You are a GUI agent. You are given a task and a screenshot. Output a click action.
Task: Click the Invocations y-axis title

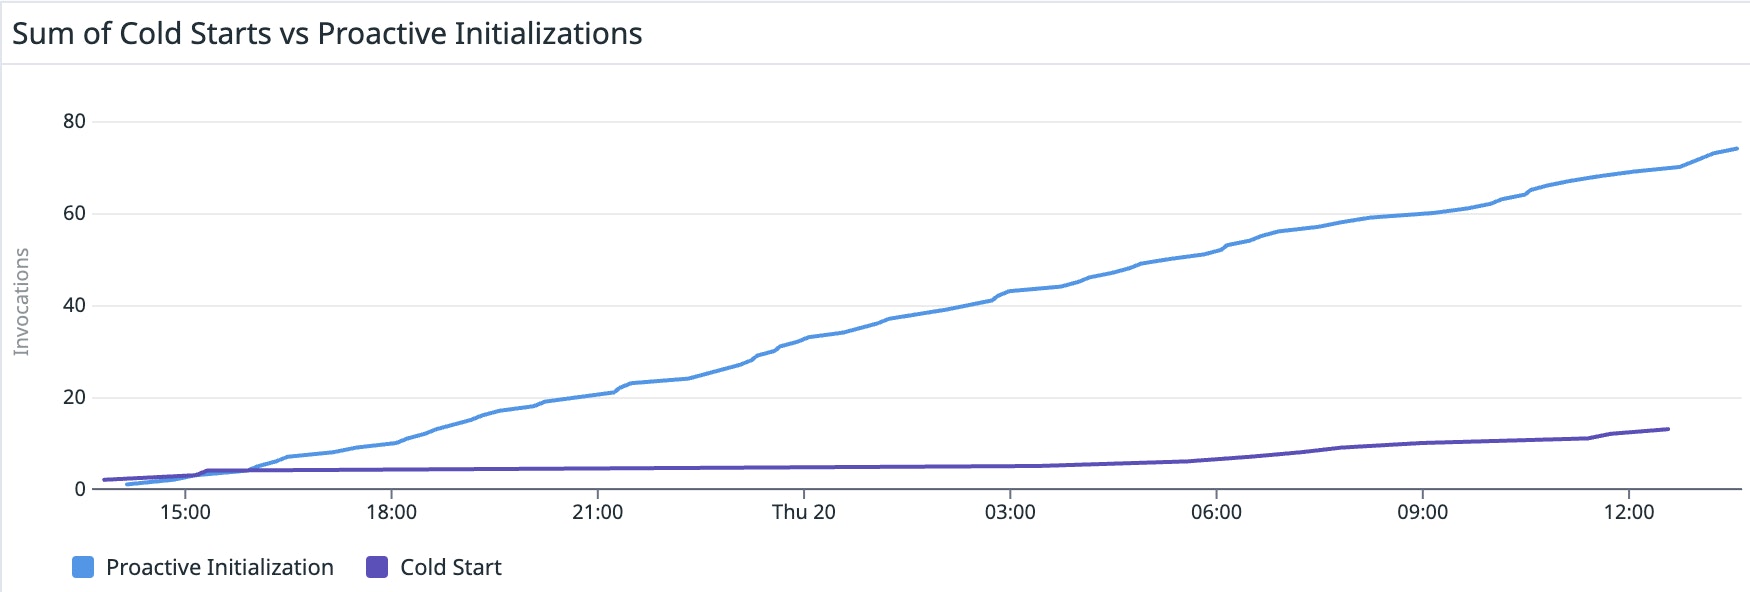tap(21, 302)
